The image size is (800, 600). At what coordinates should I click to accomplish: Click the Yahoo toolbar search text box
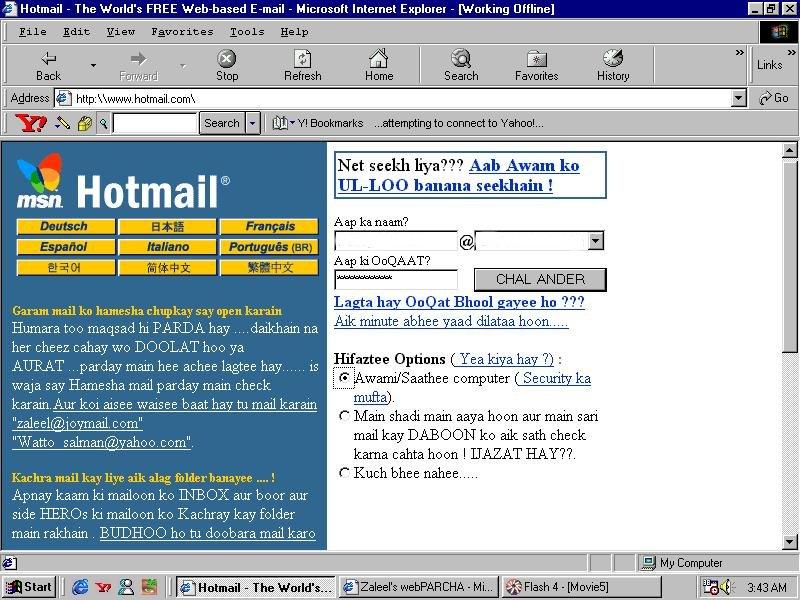click(x=155, y=123)
